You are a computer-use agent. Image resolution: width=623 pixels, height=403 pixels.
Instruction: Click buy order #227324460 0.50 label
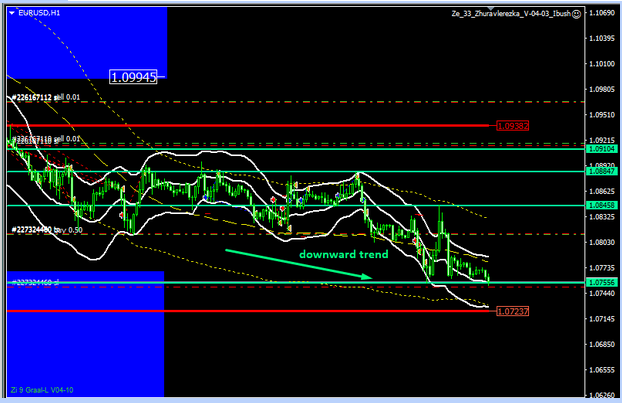coord(46,230)
